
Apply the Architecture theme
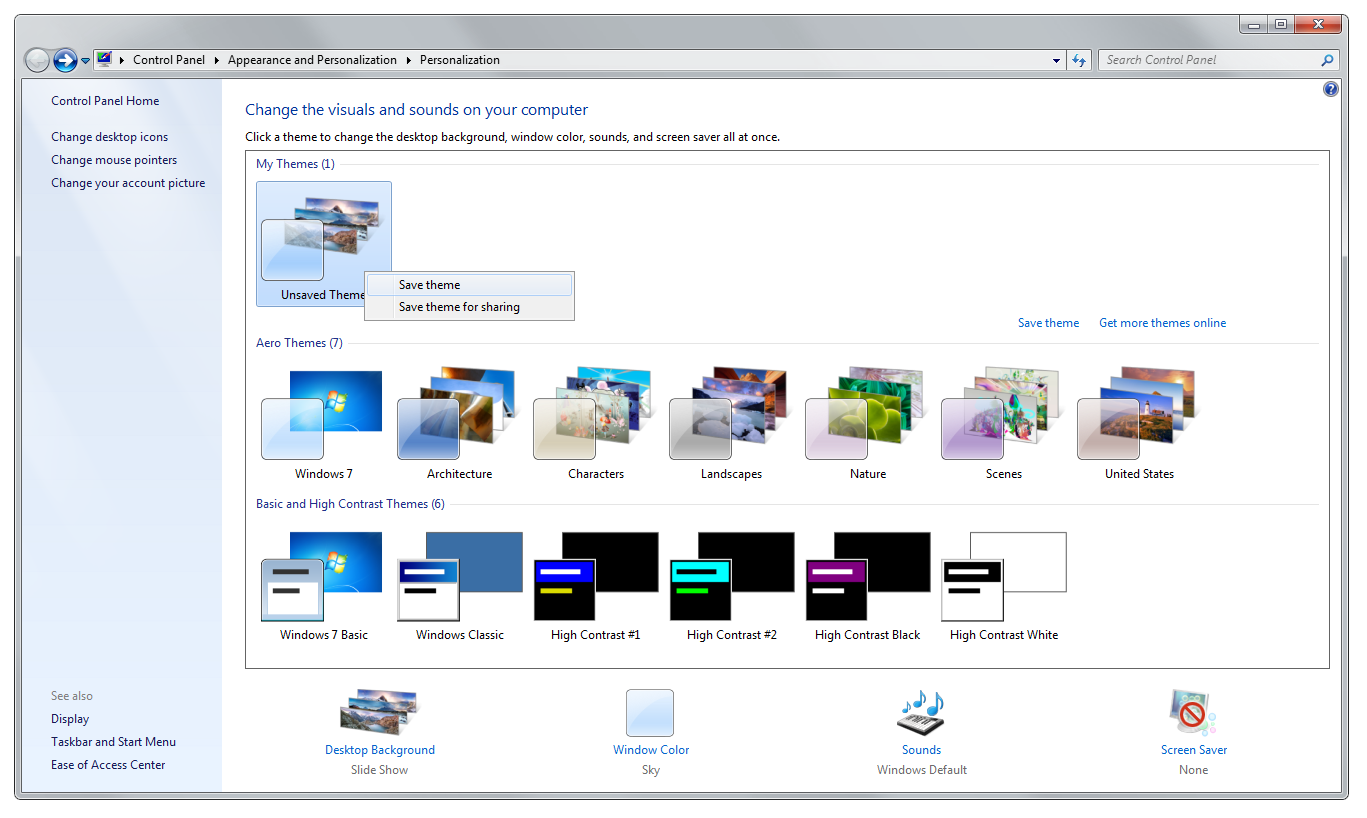459,423
